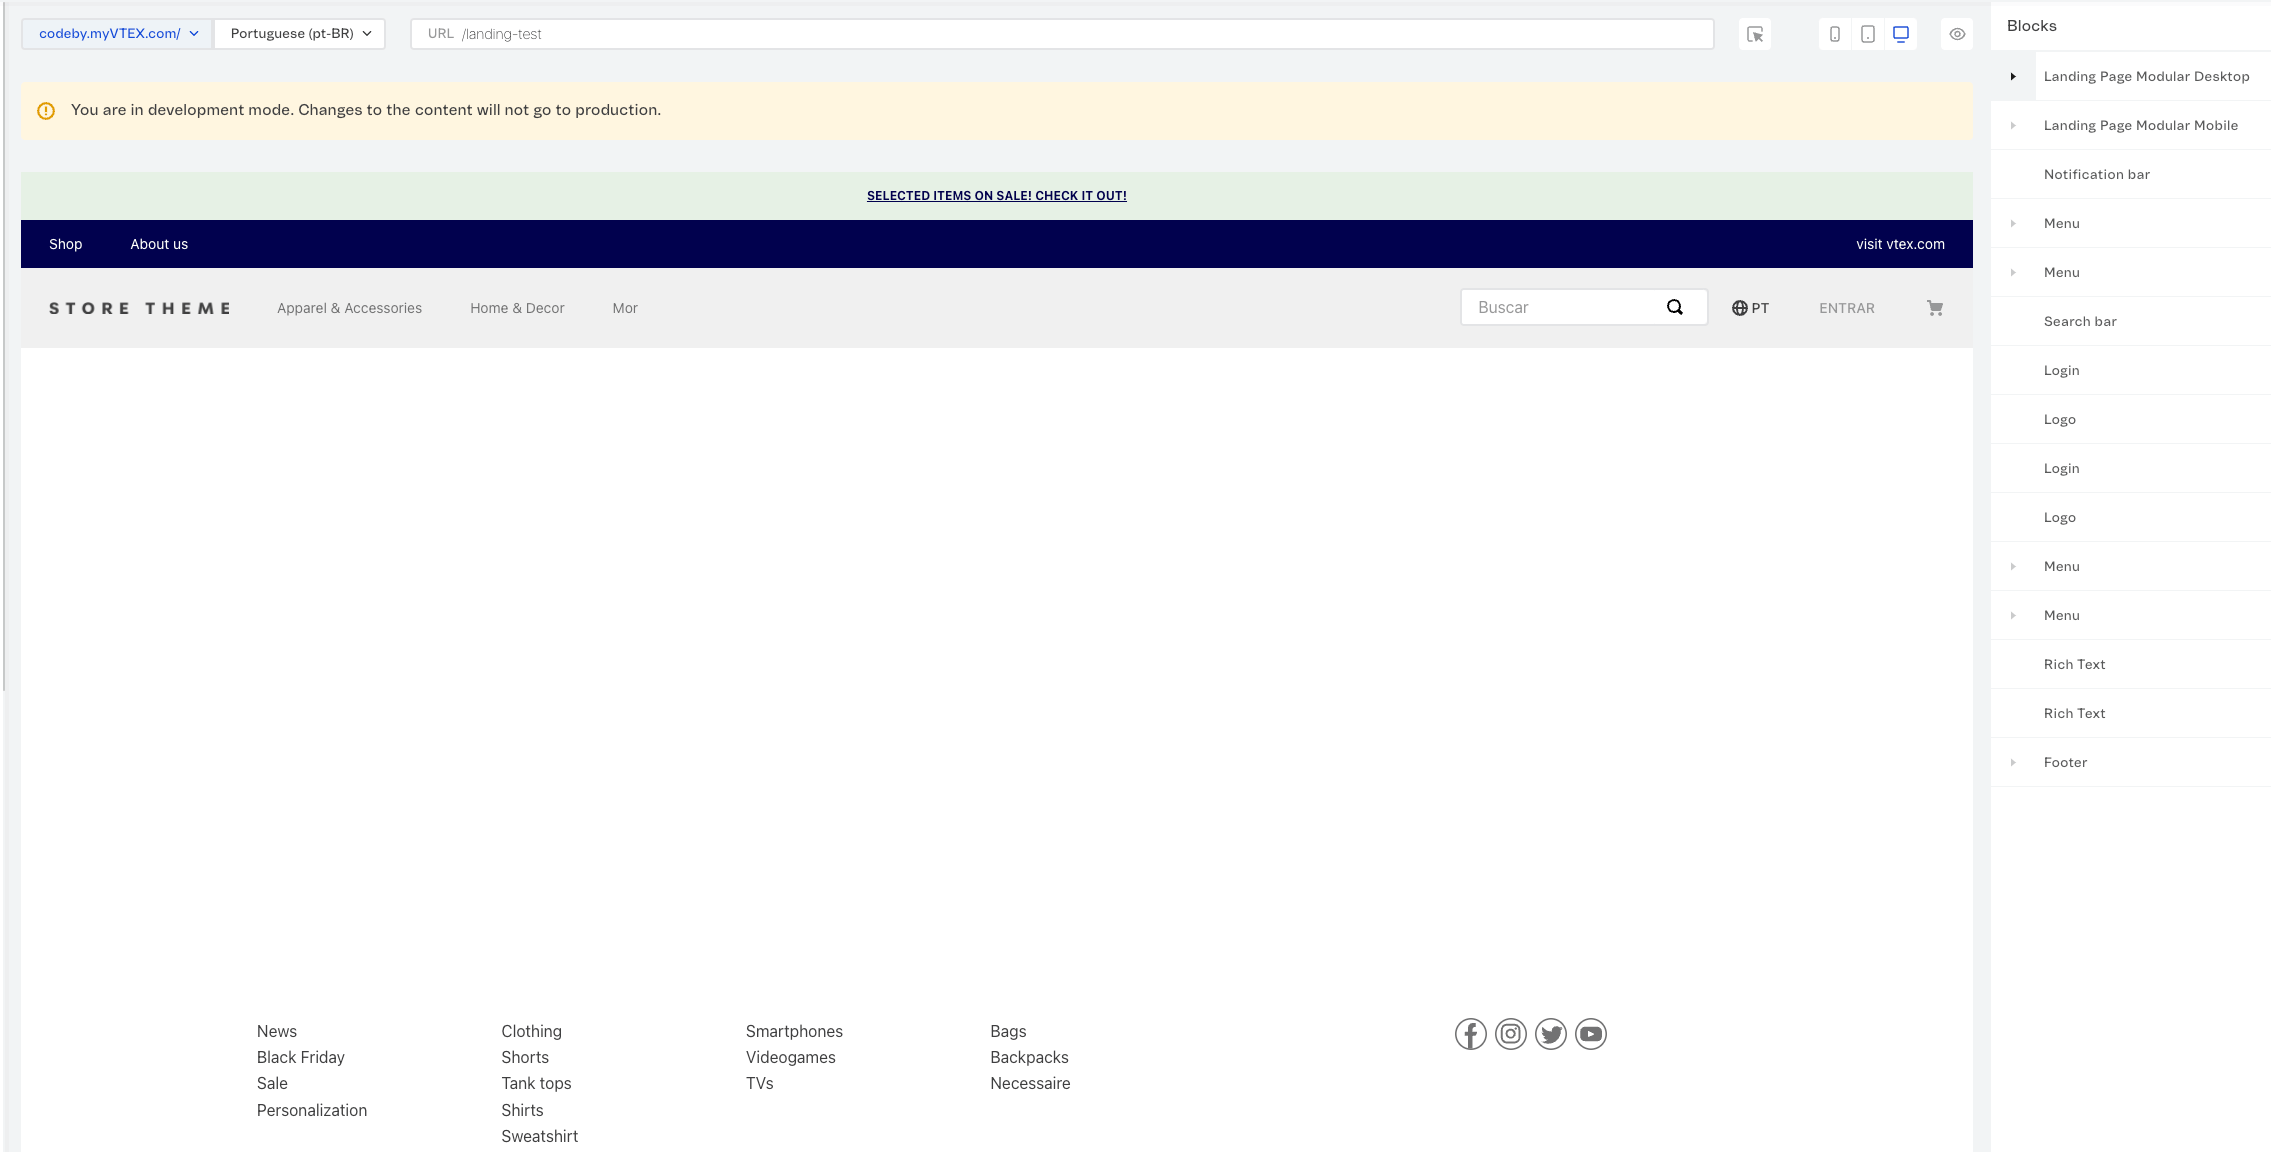
Task: Switch to tablet viewport icon
Action: 1867,34
